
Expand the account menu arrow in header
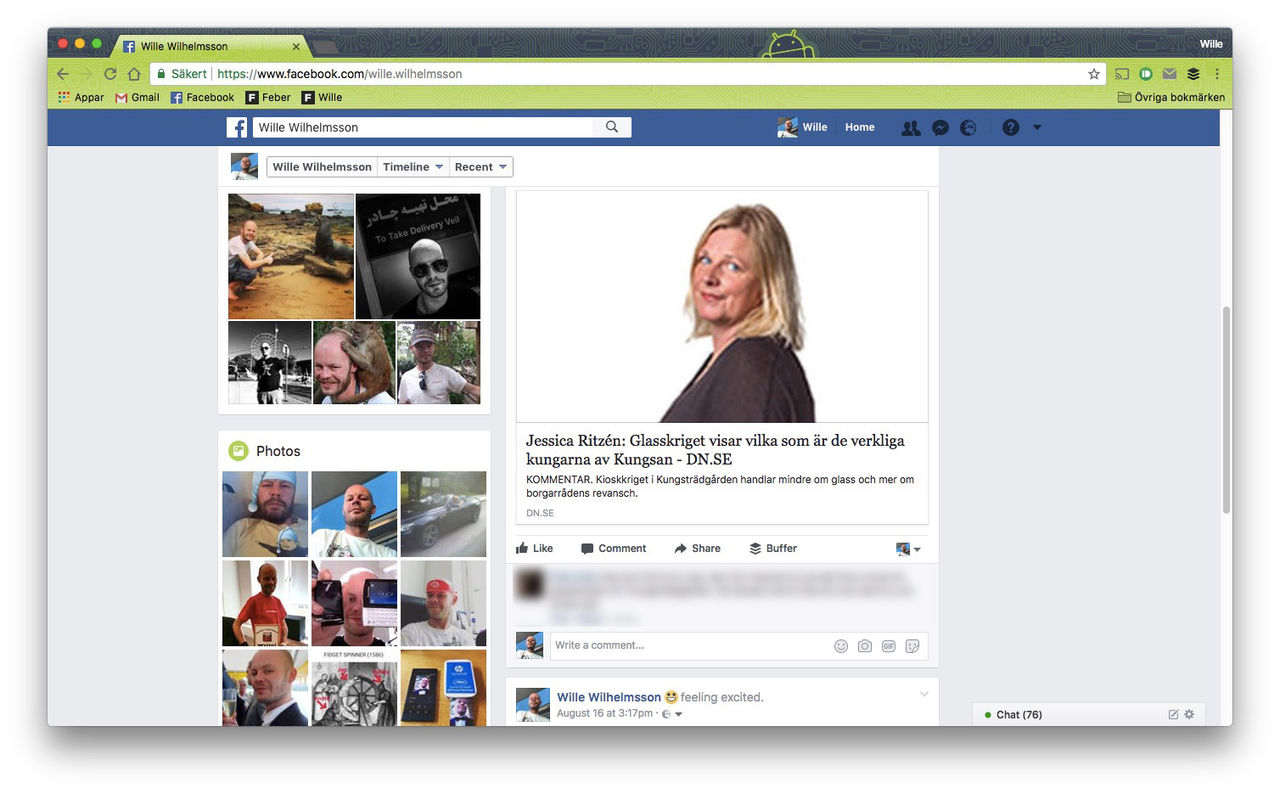point(1037,127)
